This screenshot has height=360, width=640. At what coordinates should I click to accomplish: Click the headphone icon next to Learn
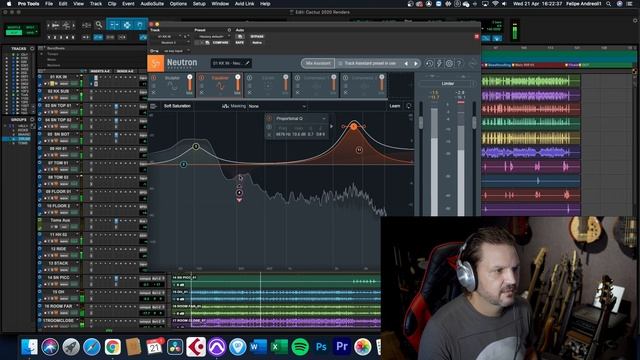[408, 106]
